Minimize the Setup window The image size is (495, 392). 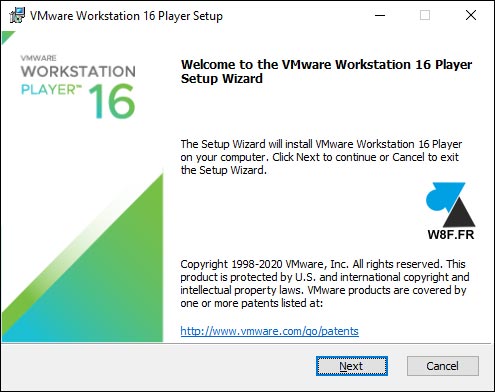click(x=380, y=15)
